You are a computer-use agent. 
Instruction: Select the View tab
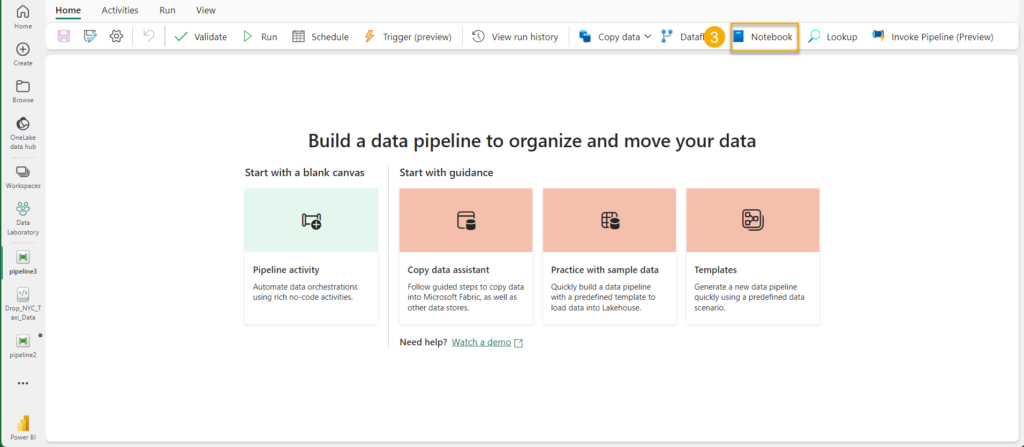(x=206, y=10)
